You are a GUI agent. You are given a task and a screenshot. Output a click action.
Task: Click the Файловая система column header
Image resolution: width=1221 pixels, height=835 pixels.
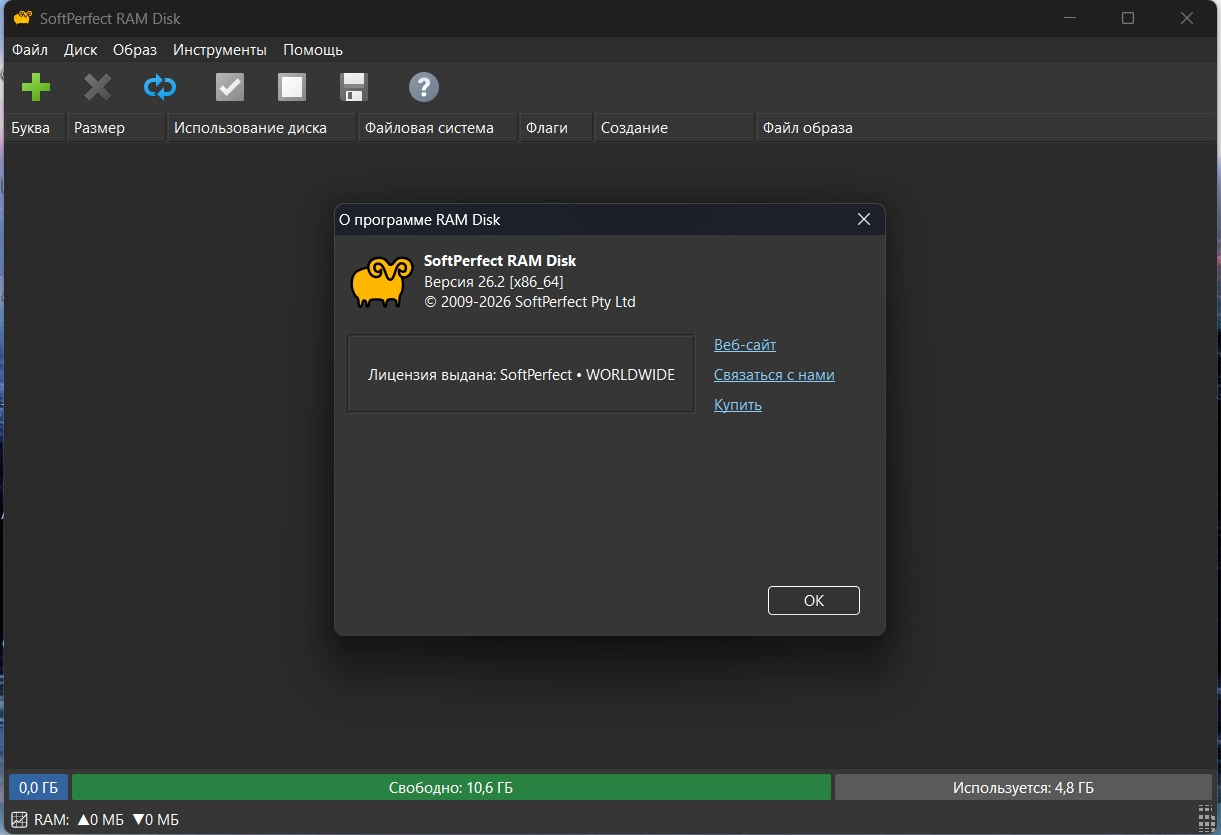(x=437, y=127)
